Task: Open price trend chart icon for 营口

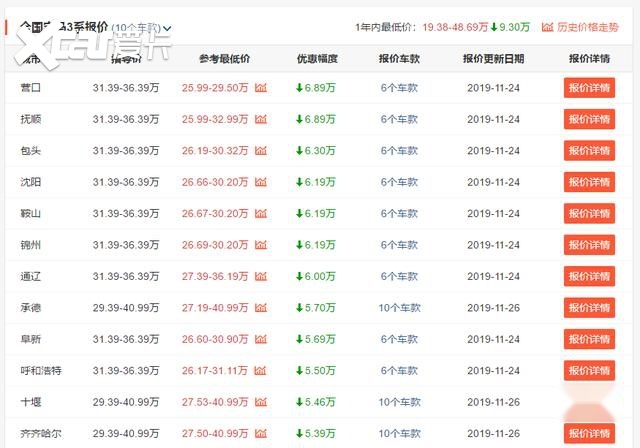Action: pos(261,87)
